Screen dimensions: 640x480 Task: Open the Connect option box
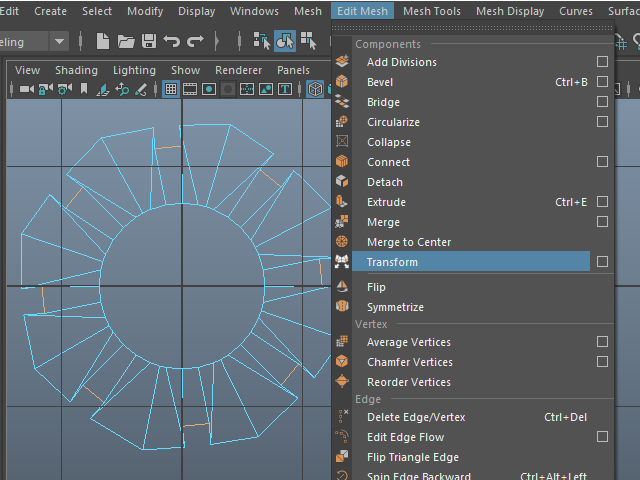click(602, 162)
